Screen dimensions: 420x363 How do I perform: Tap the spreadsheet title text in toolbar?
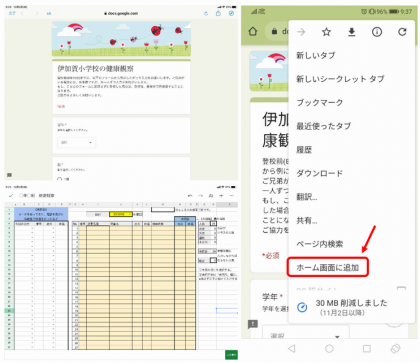click(37, 196)
